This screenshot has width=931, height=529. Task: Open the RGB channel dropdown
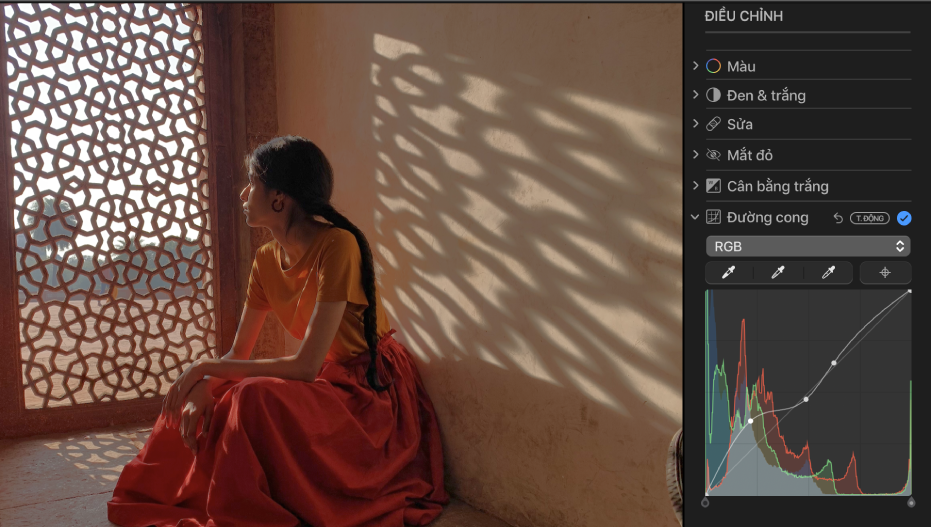(807, 246)
